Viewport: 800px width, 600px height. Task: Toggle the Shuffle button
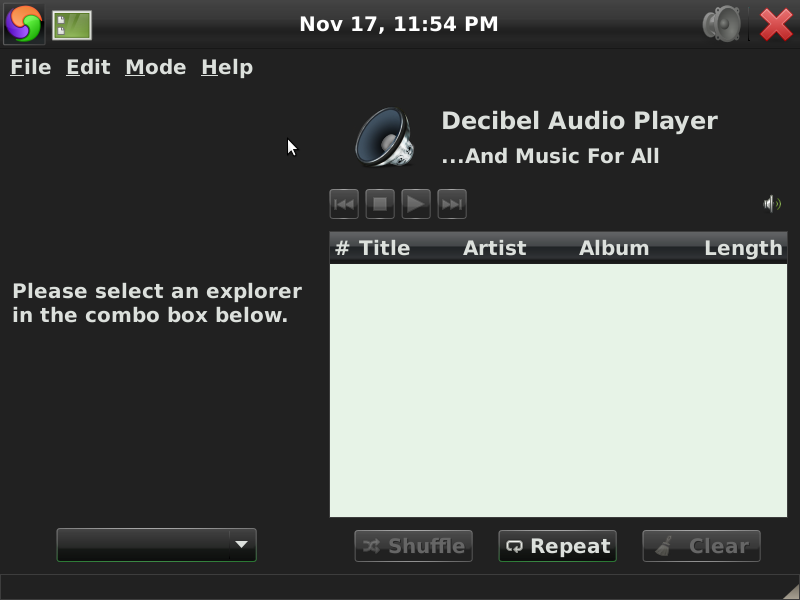[x=413, y=546]
